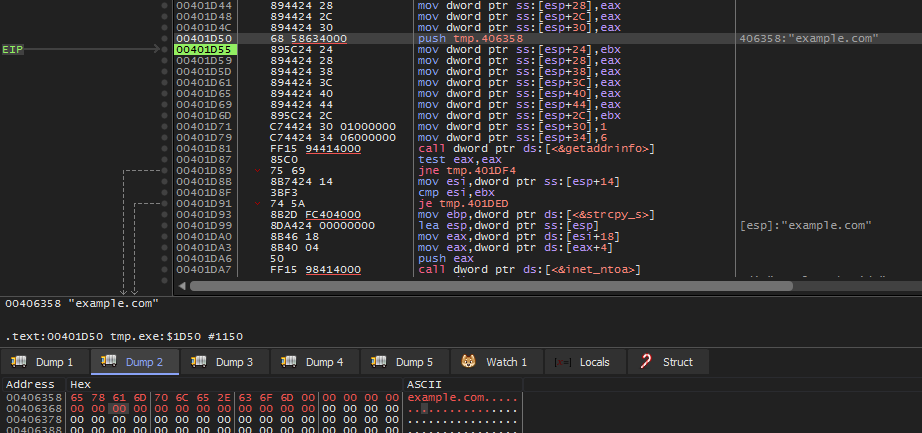Click the lea esp,[esp] instruction
Image resolution: width=922 pixels, height=433 pixels.
509,226
